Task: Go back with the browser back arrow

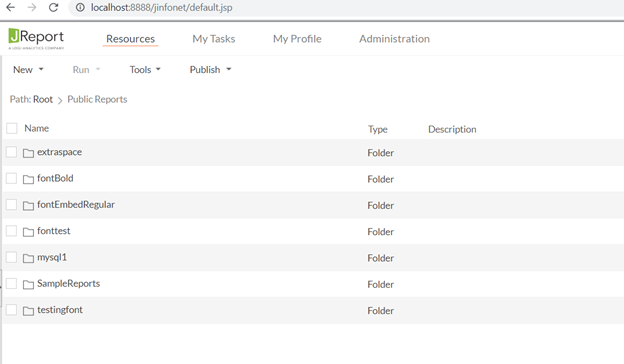Action: pos(11,7)
